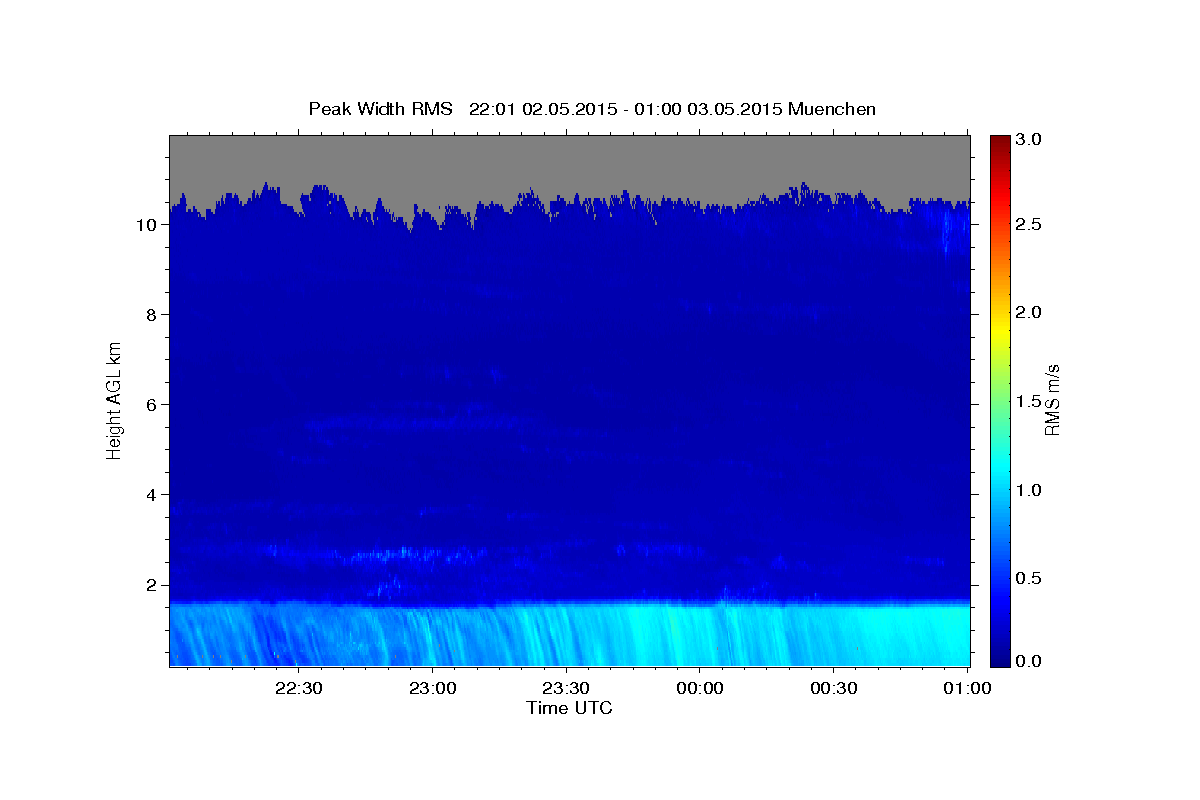Click the plot title 'Peak Width RMS'
Screen dimensions: 1200x800
380,109
